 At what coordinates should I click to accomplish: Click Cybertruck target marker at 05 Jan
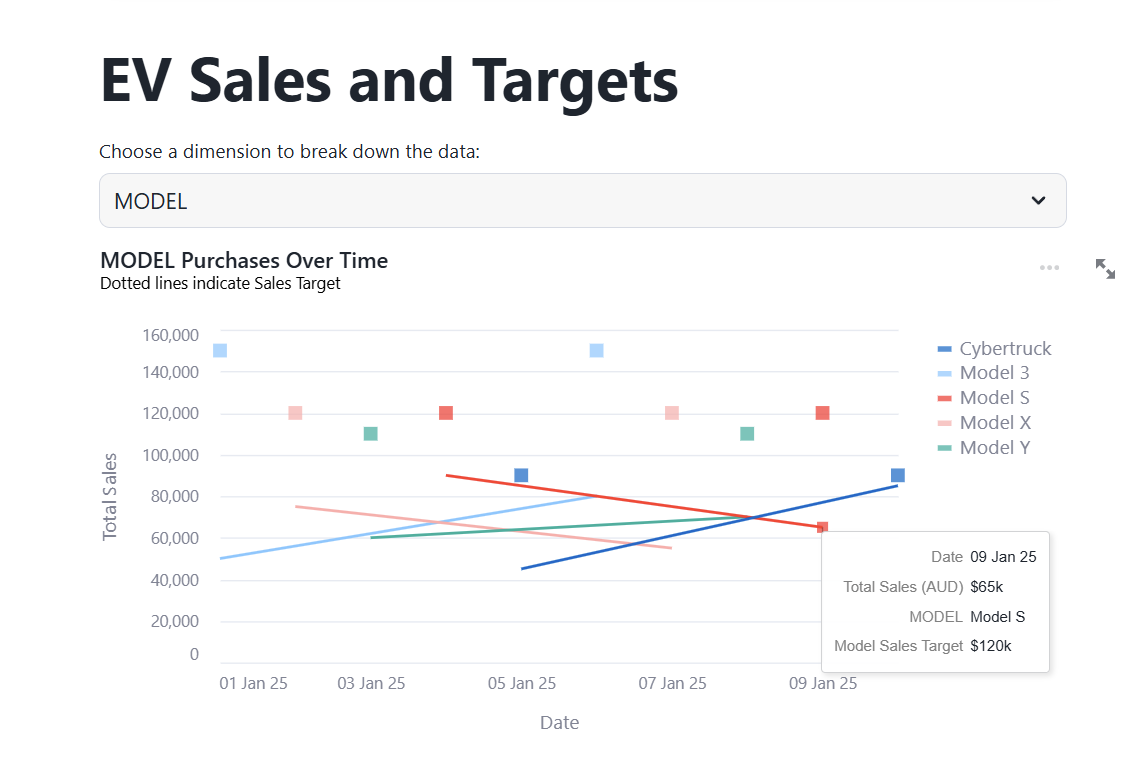521,476
